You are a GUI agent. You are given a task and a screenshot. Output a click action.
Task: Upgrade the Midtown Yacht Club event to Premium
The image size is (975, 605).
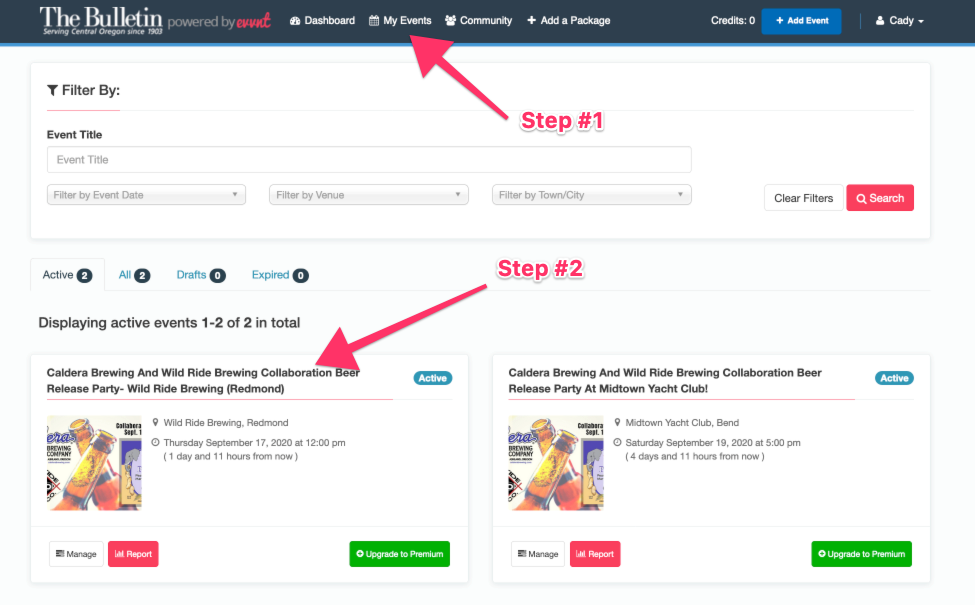(x=861, y=554)
